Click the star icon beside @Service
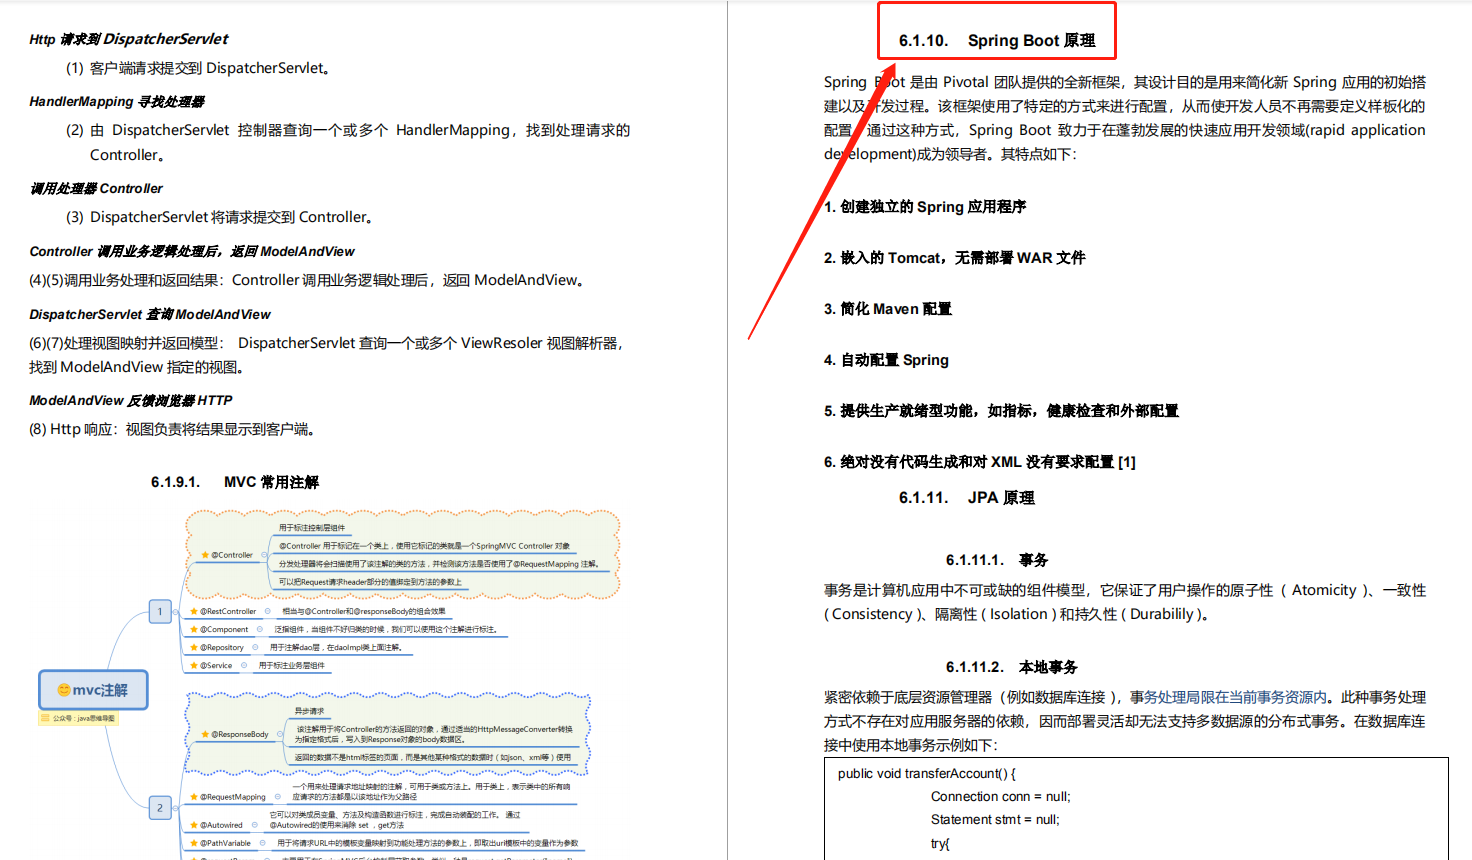Image resolution: width=1472 pixels, height=860 pixels. pyautogui.click(x=193, y=665)
